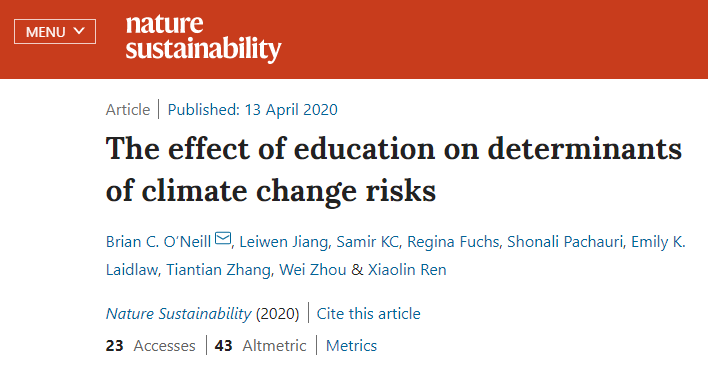Open the Nature Sustainability journal link

(x=178, y=313)
